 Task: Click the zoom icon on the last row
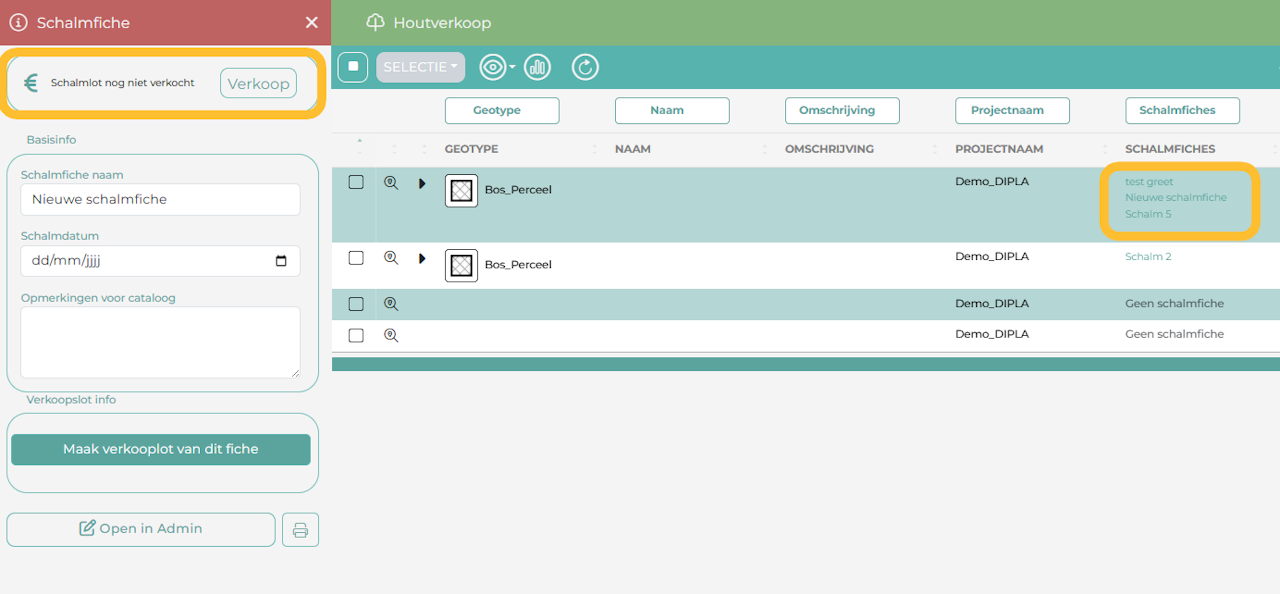(391, 335)
